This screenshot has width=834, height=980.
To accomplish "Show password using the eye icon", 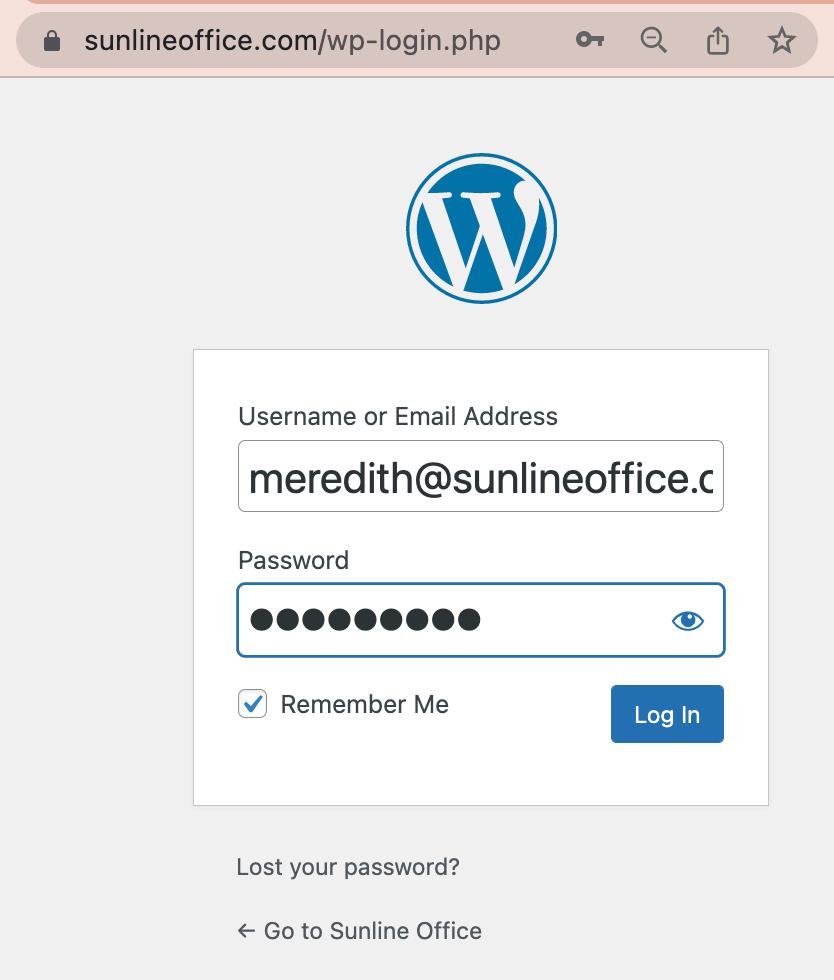I will click(x=688, y=621).
